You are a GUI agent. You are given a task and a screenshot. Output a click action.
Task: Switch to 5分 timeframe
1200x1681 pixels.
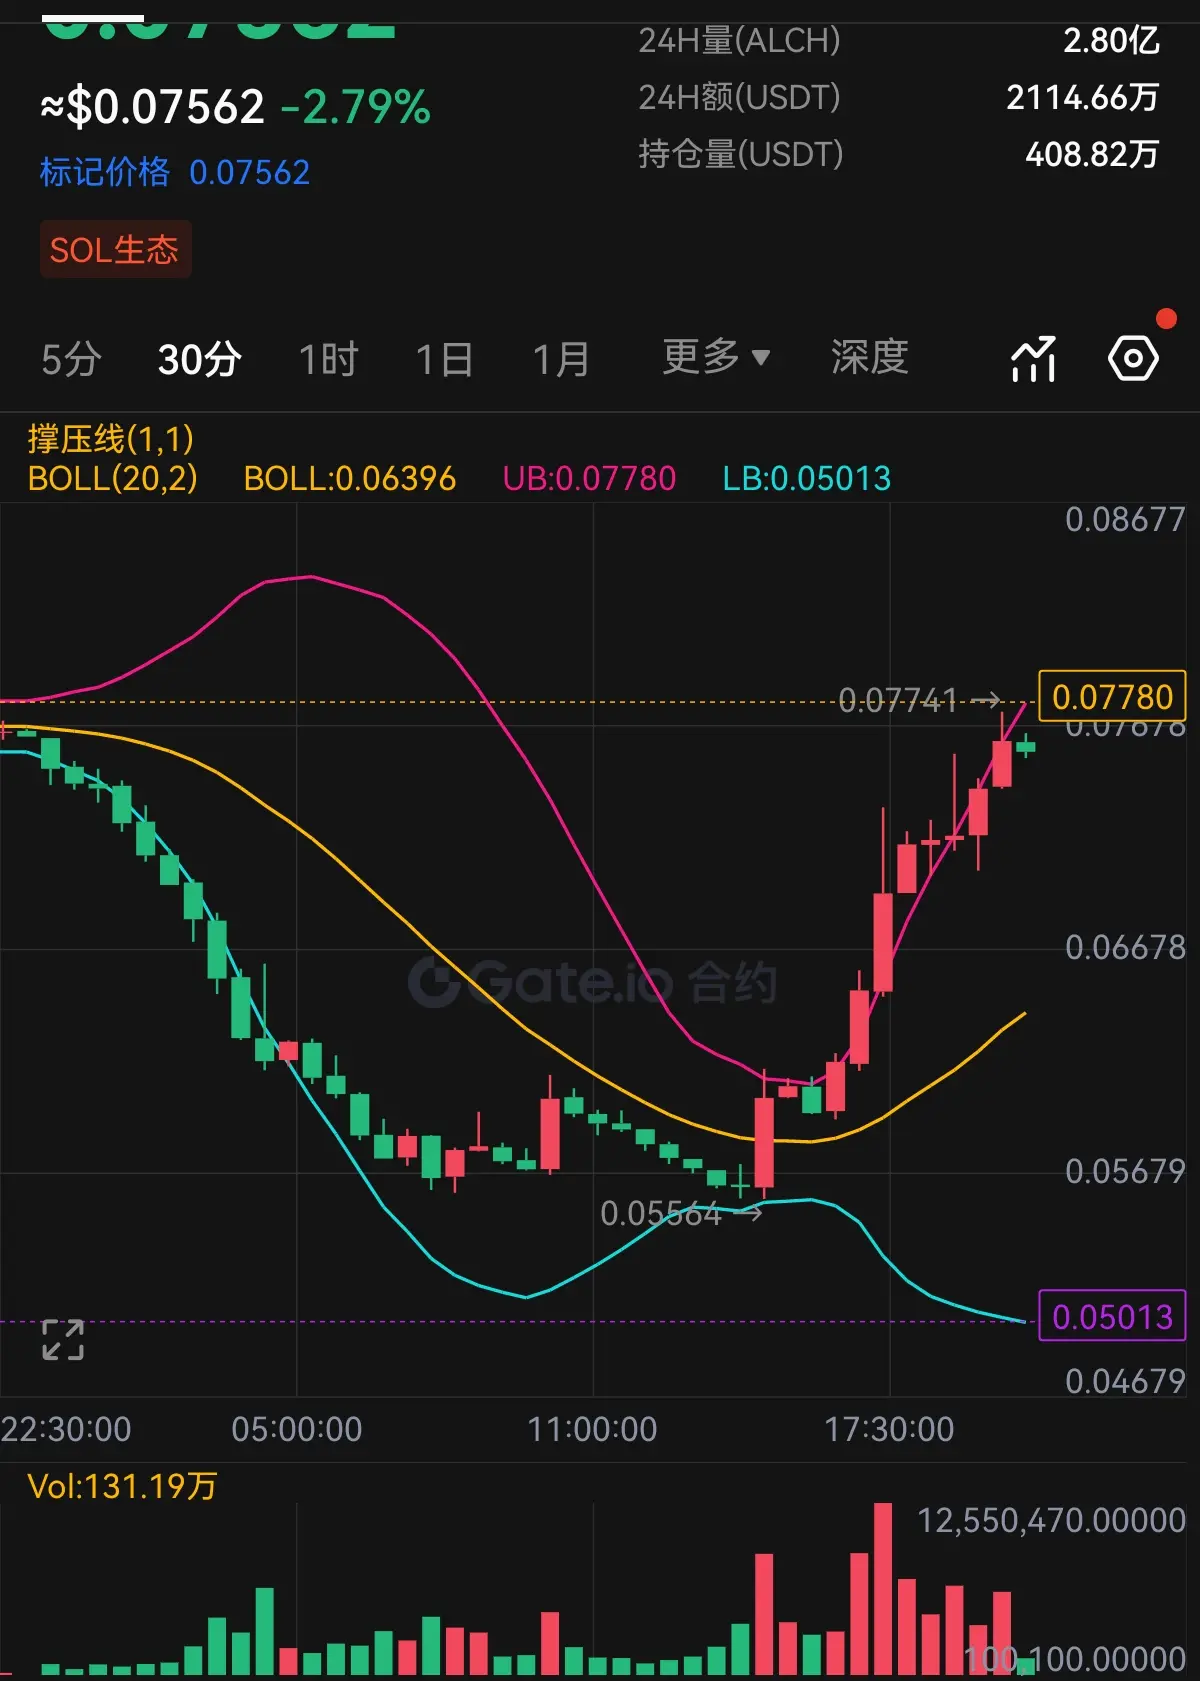pos(71,359)
